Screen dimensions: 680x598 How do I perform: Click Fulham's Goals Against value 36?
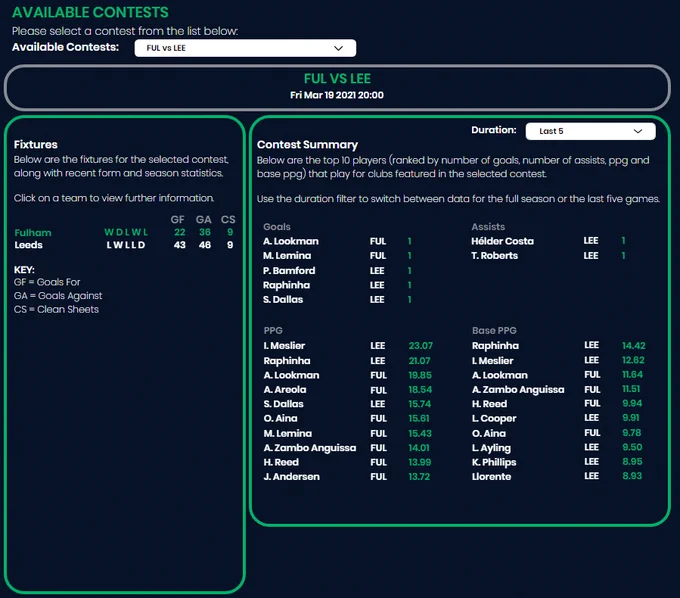205,232
